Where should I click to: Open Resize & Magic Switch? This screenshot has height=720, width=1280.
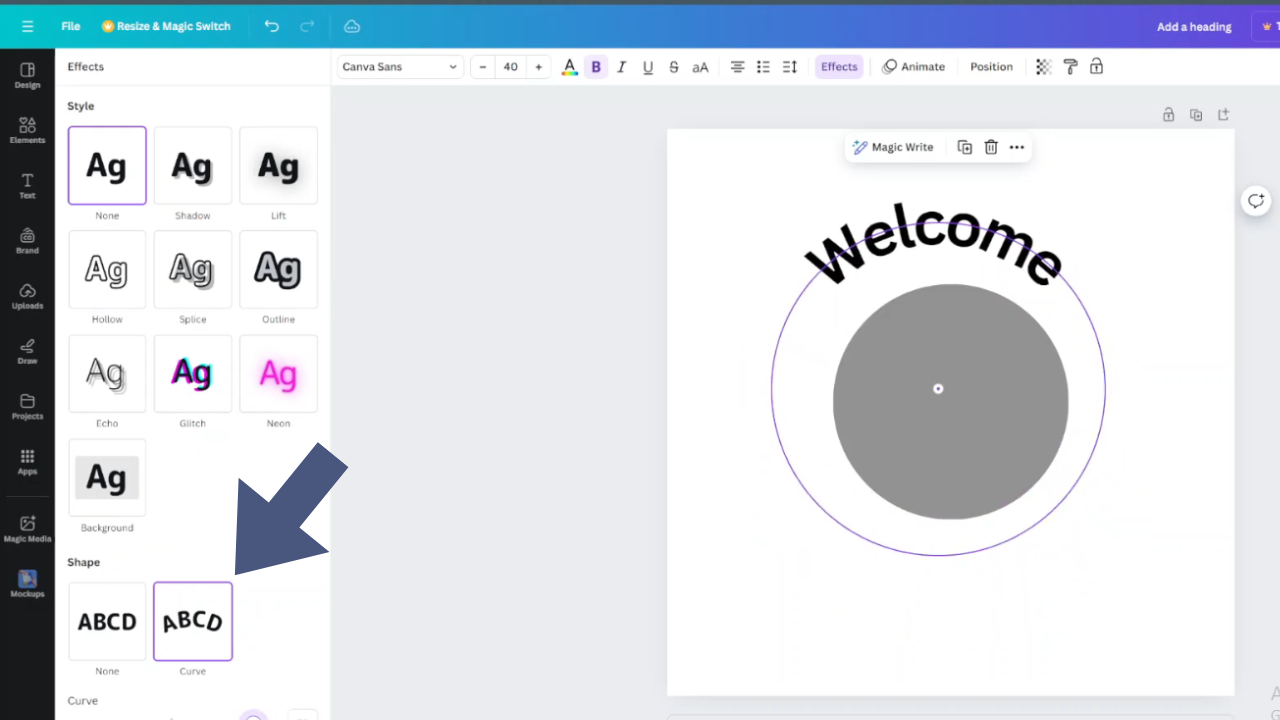(x=166, y=26)
